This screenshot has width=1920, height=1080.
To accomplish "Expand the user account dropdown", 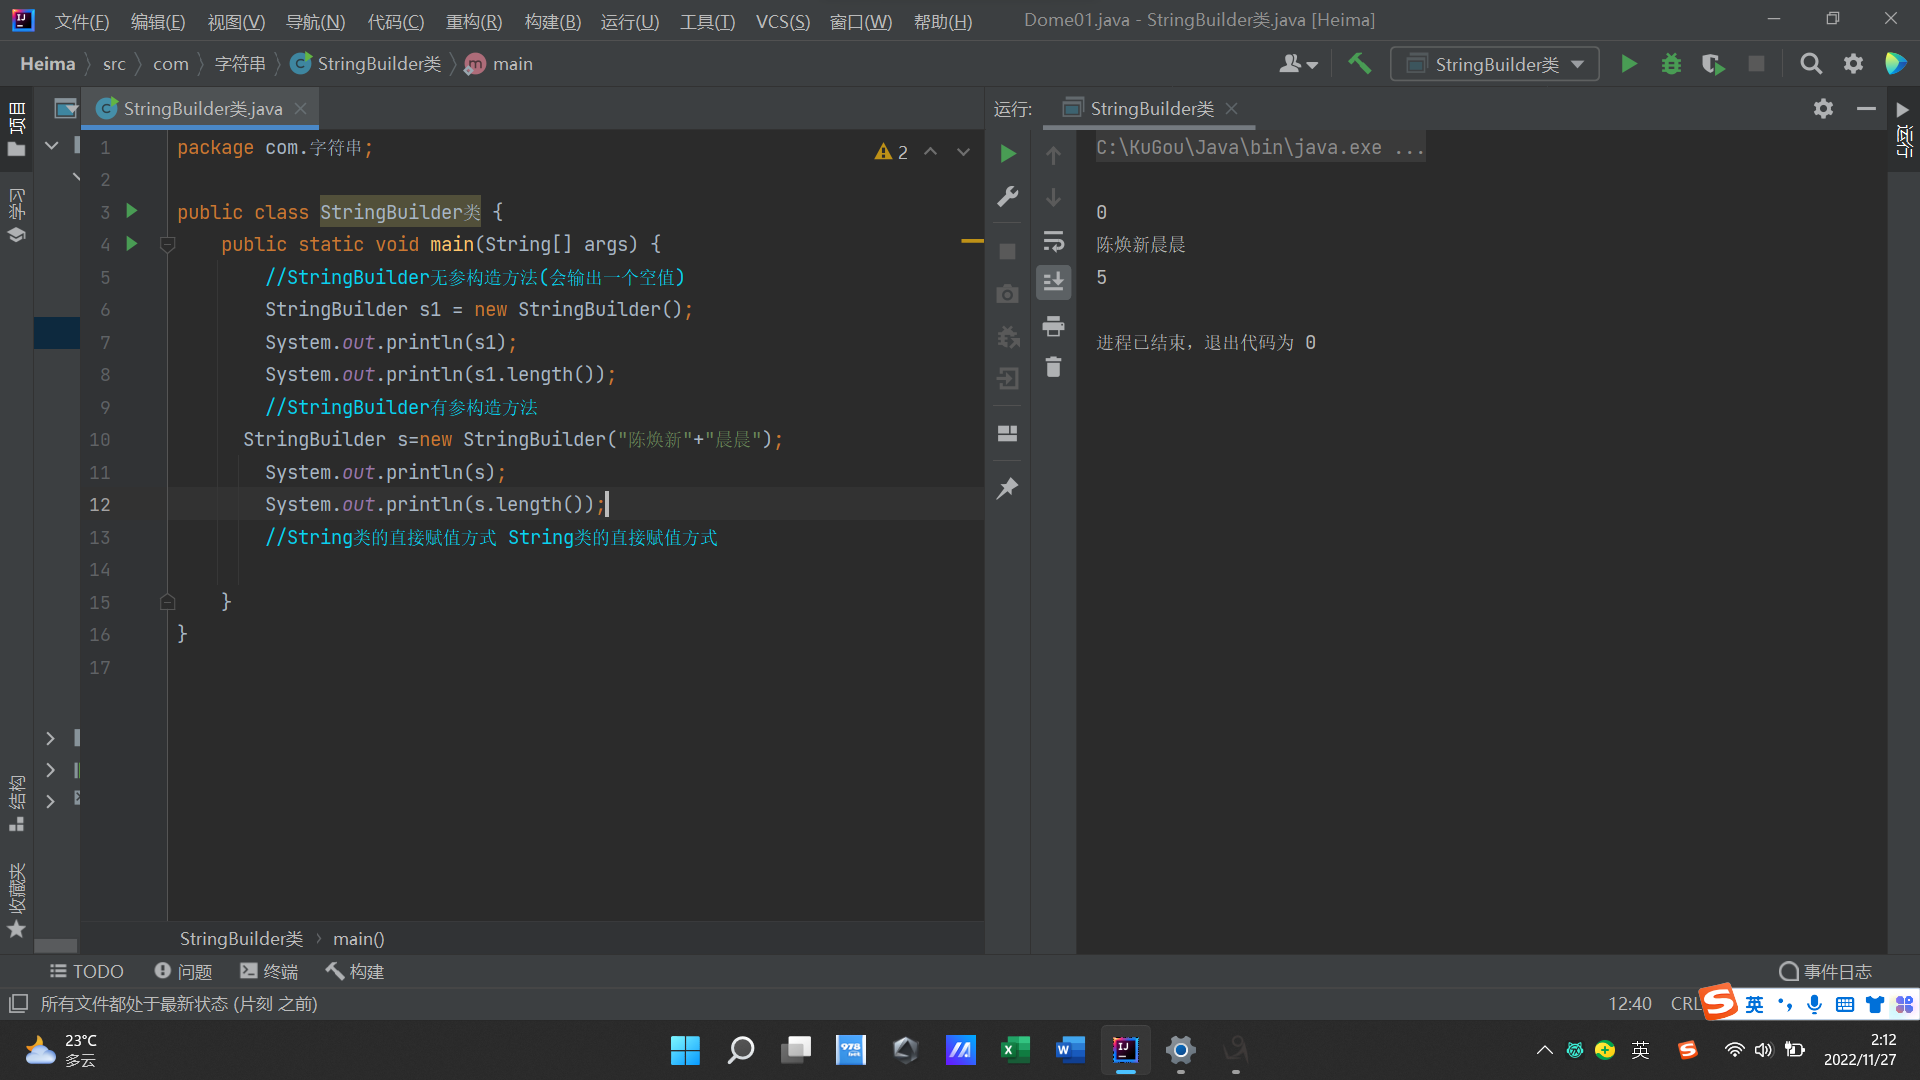I will coord(1298,64).
